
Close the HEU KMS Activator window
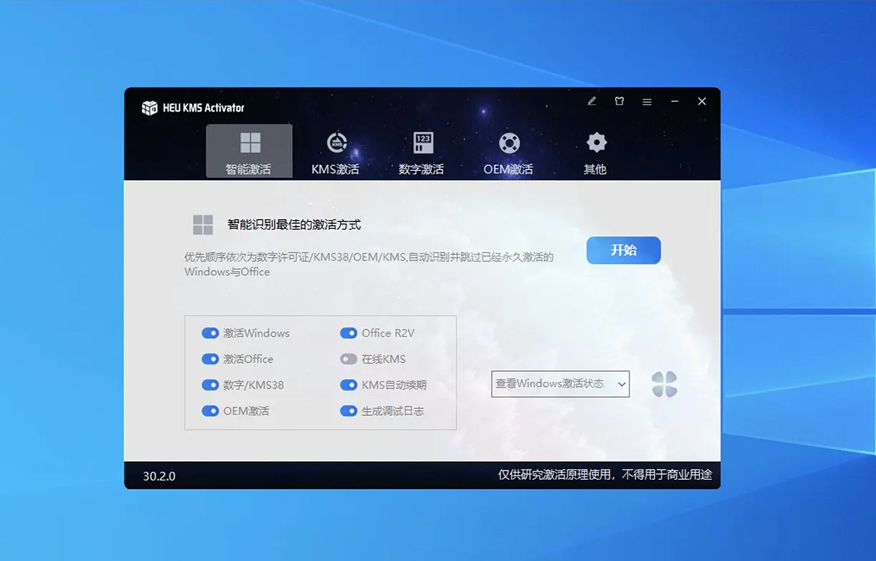click(x=702, y=101)
